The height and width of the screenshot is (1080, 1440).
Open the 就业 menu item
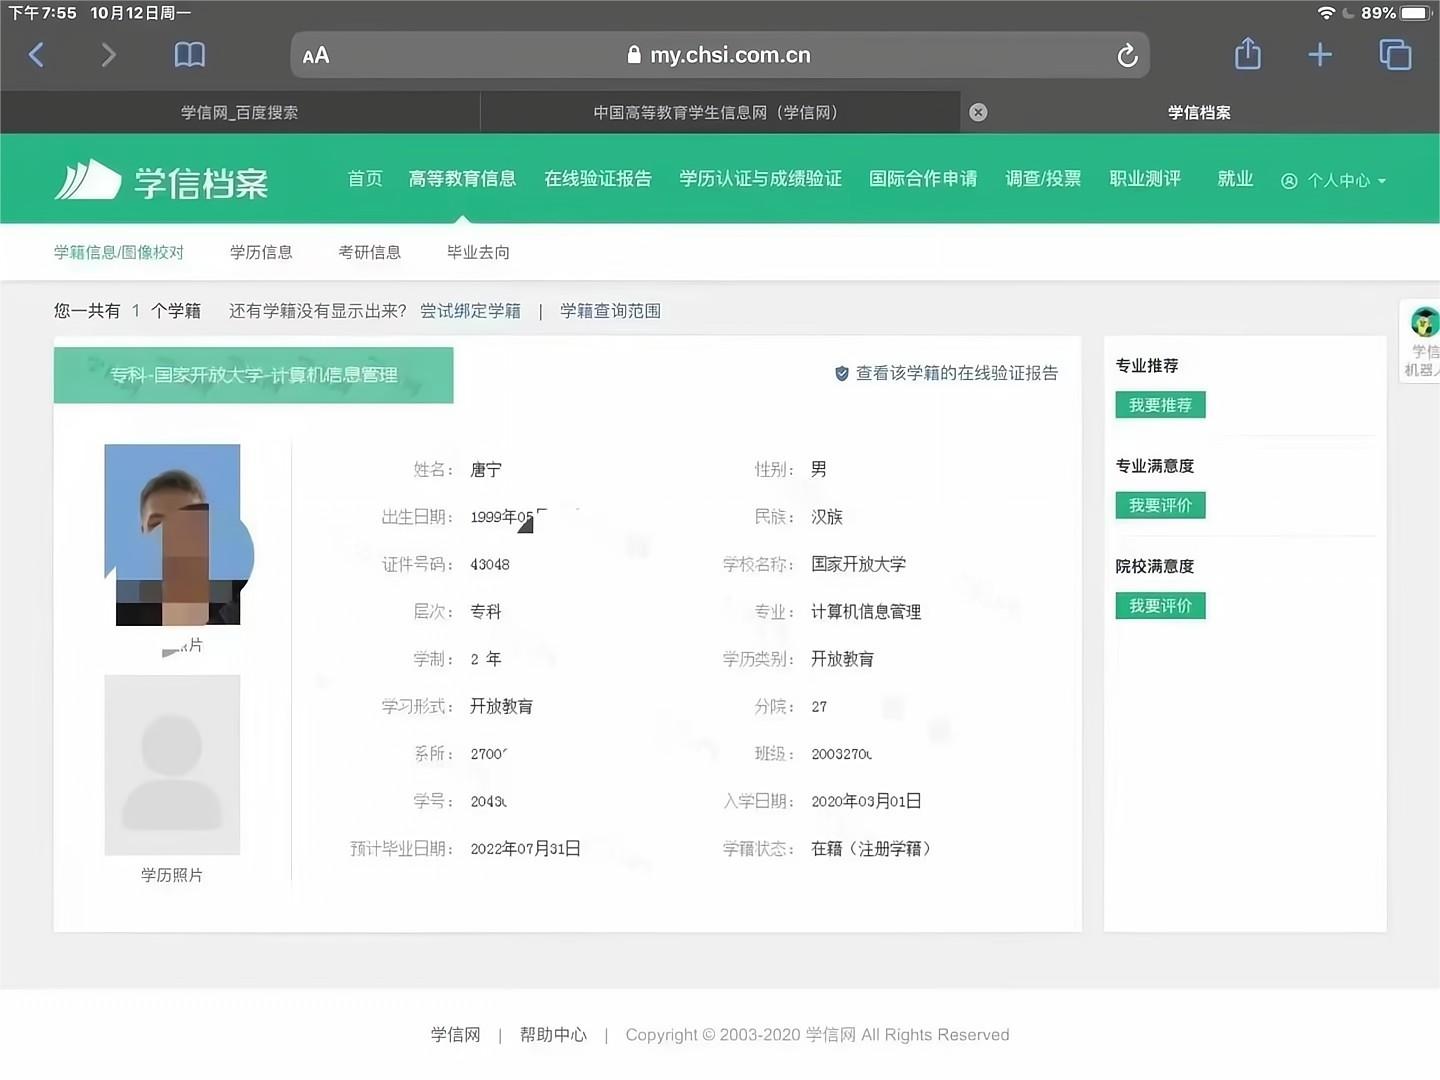click(1235, 179)
